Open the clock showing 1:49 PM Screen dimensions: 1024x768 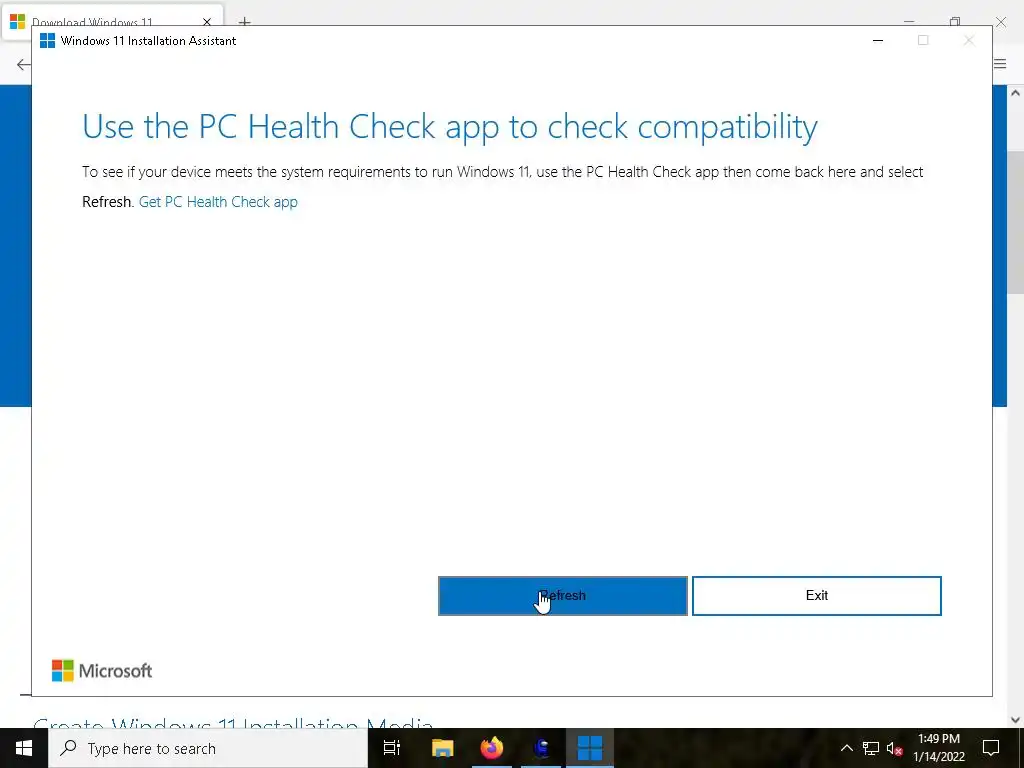pos(939,748)
